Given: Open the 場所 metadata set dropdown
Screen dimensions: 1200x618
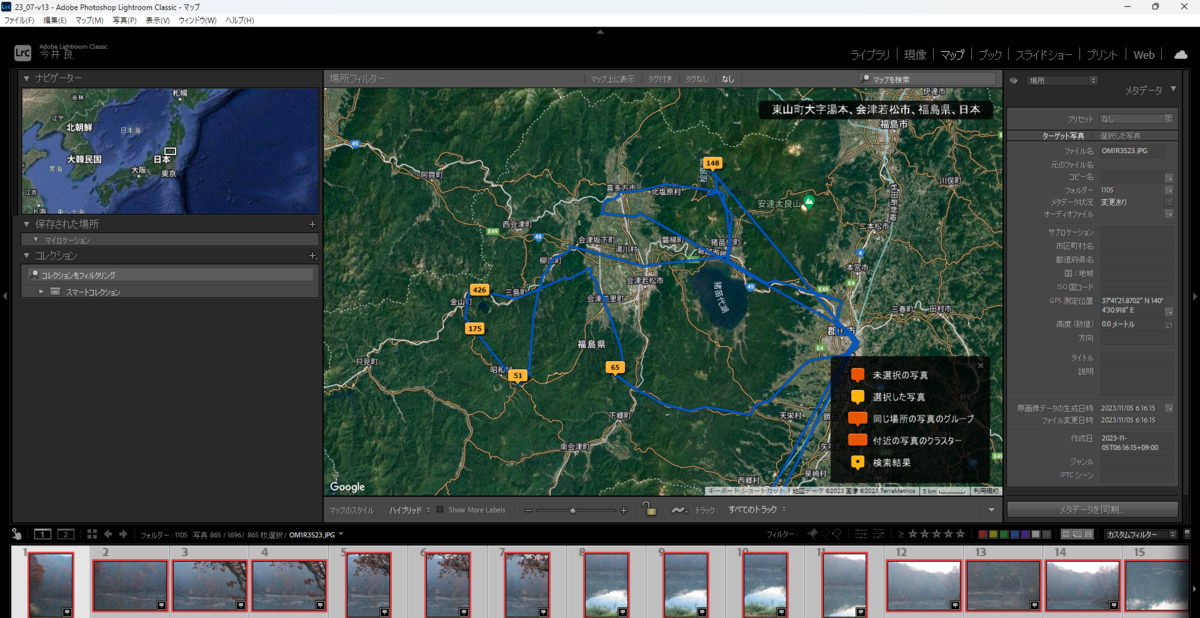Looking at the screenshot, I should pyautogui.click(x=1062, y=80).
